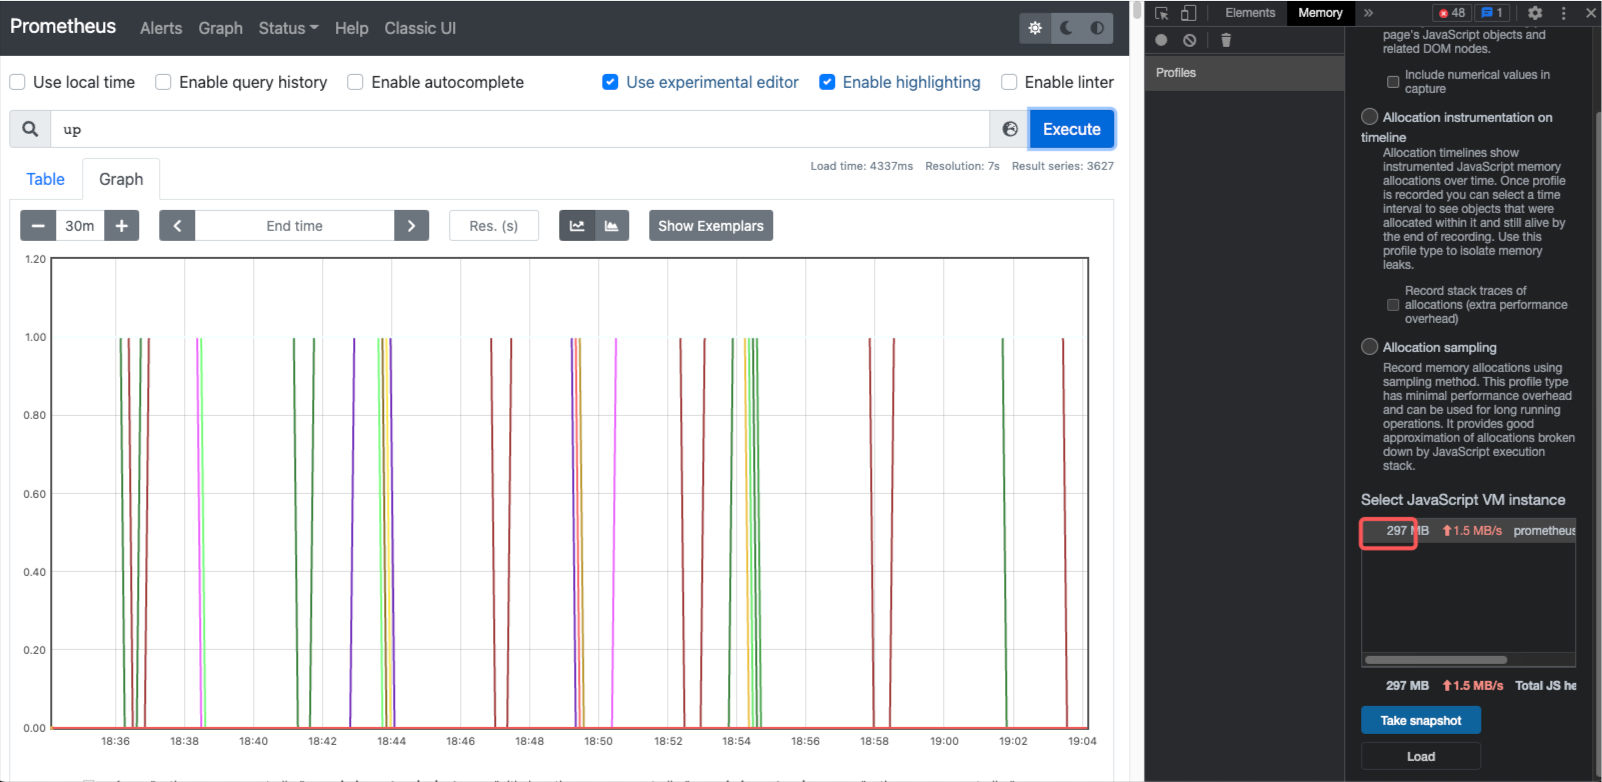
Task: Increase the time range with the plus button
Action: click(x=122, y=226)
